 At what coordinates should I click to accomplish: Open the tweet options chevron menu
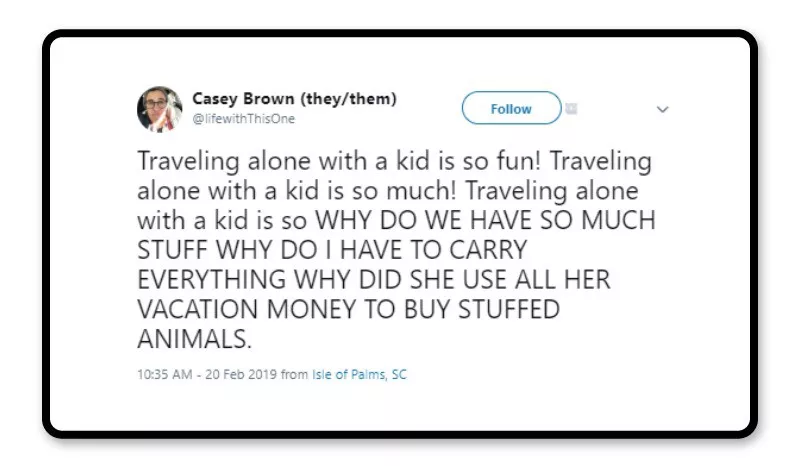click(662, 109)
